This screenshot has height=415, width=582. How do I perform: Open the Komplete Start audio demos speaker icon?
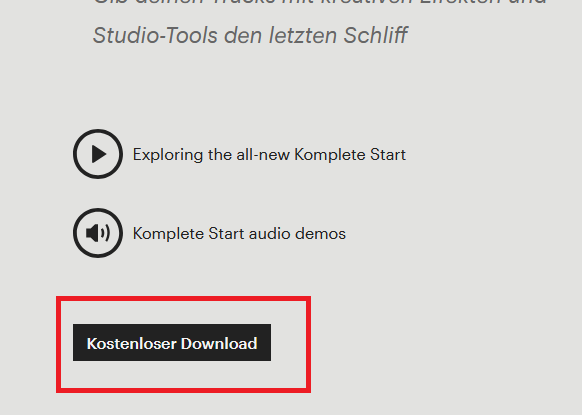pyautogui.click(x=98, y=233)
